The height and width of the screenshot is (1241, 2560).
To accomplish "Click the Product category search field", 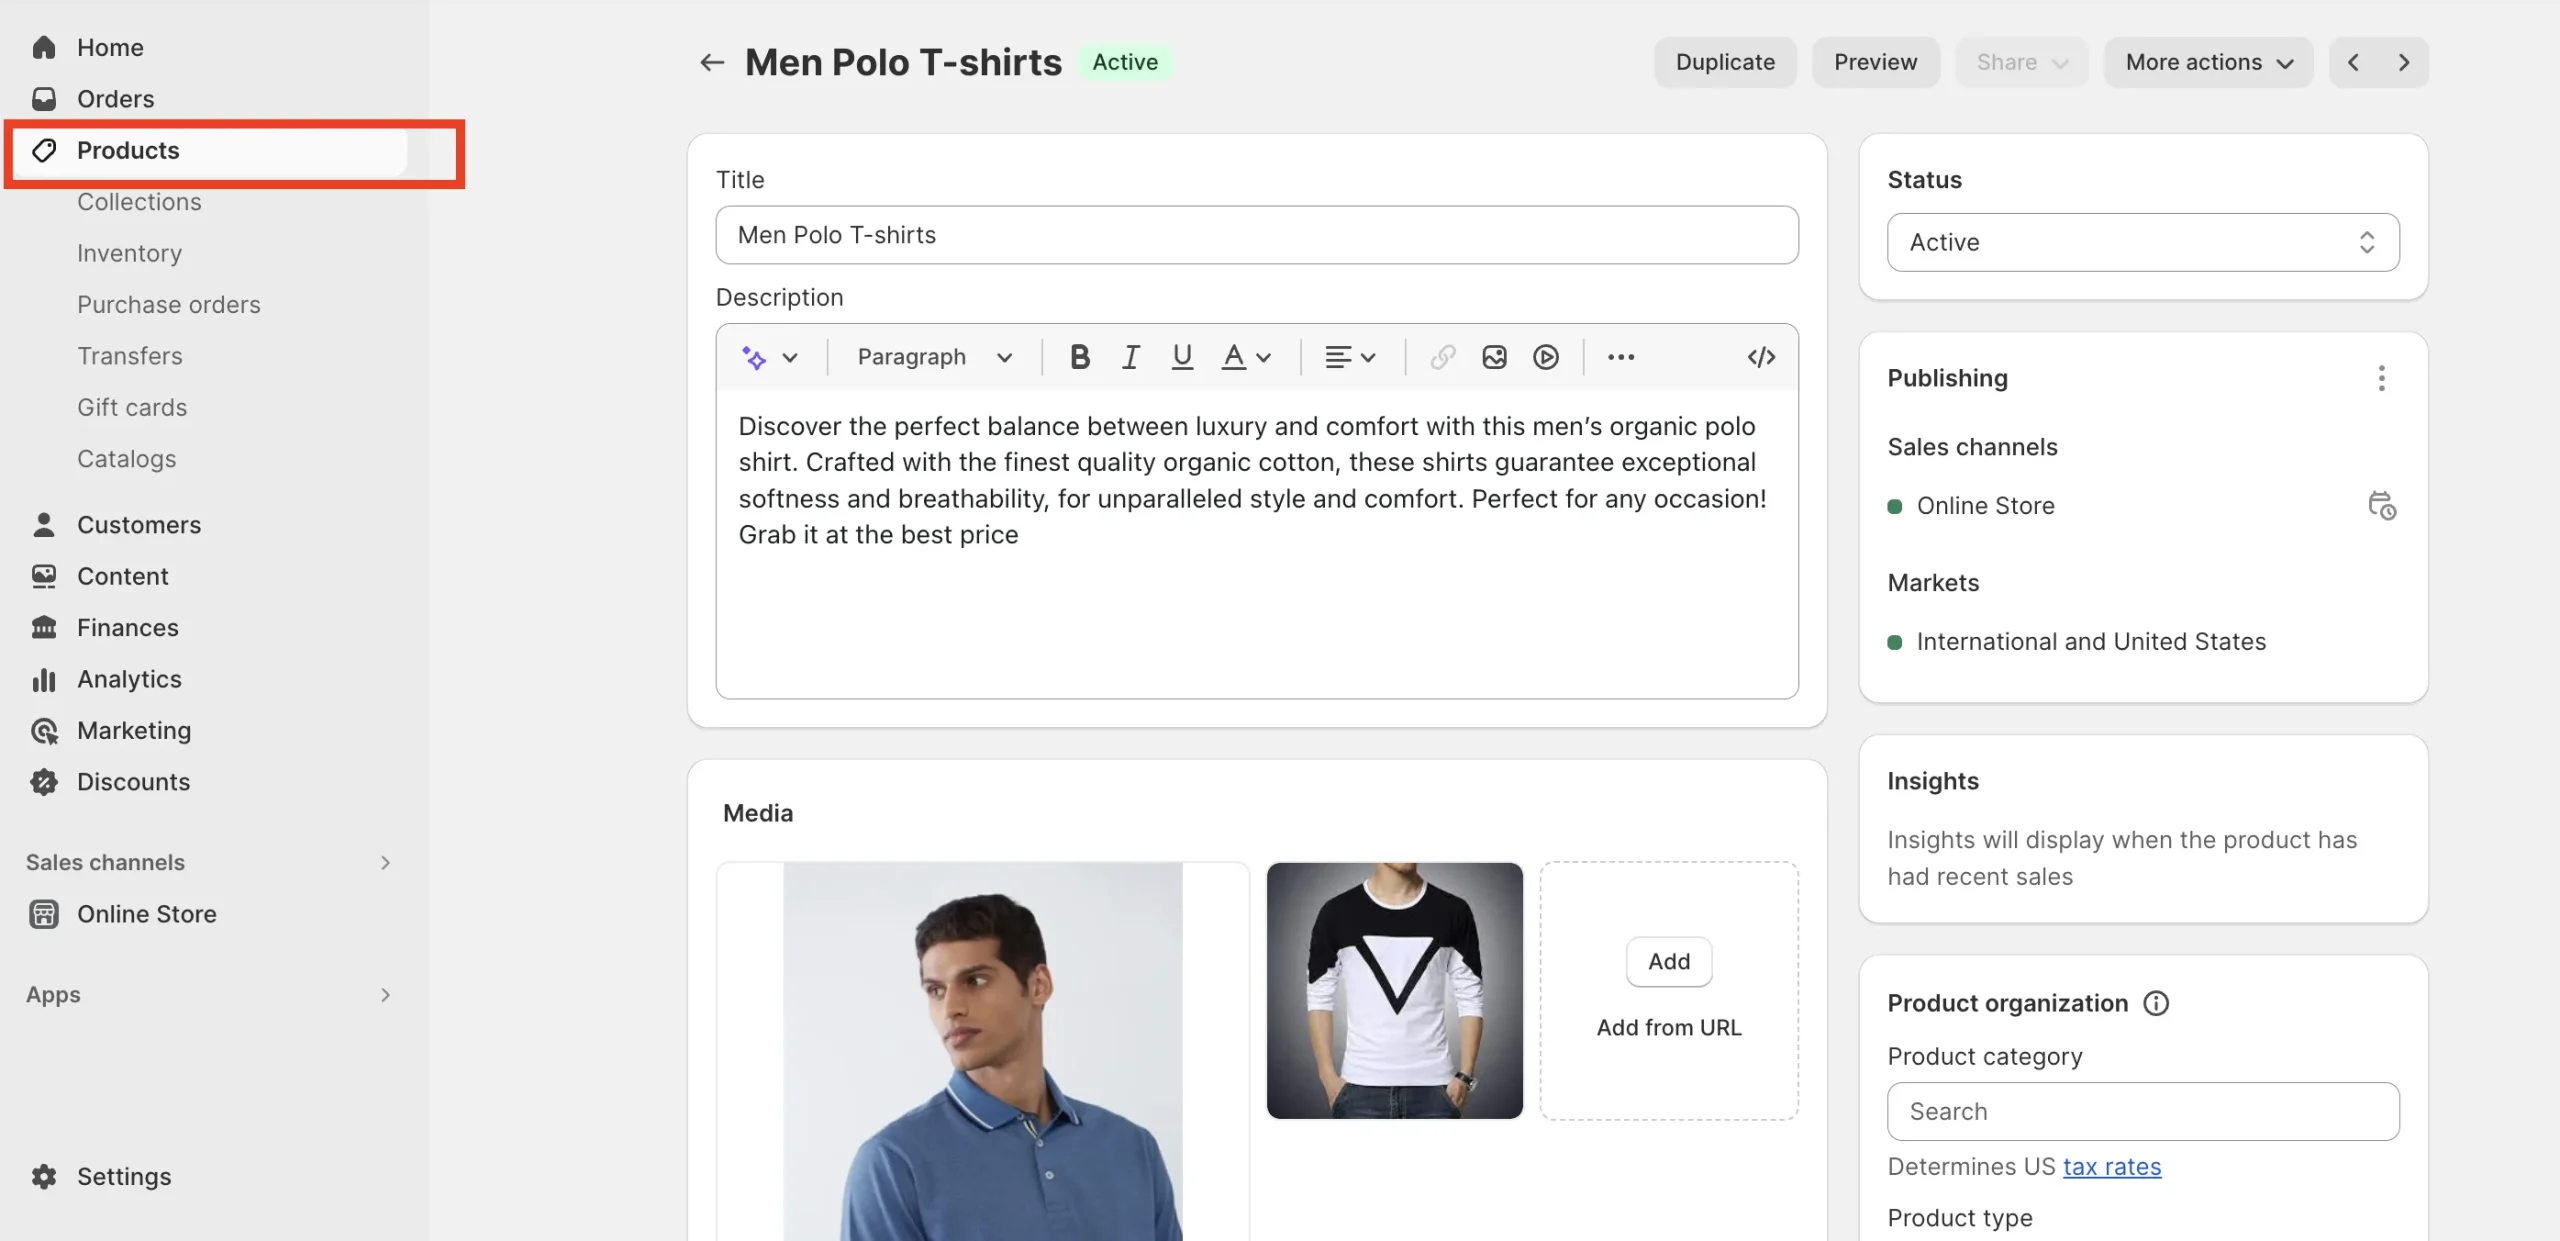I will point(2143,1111).
